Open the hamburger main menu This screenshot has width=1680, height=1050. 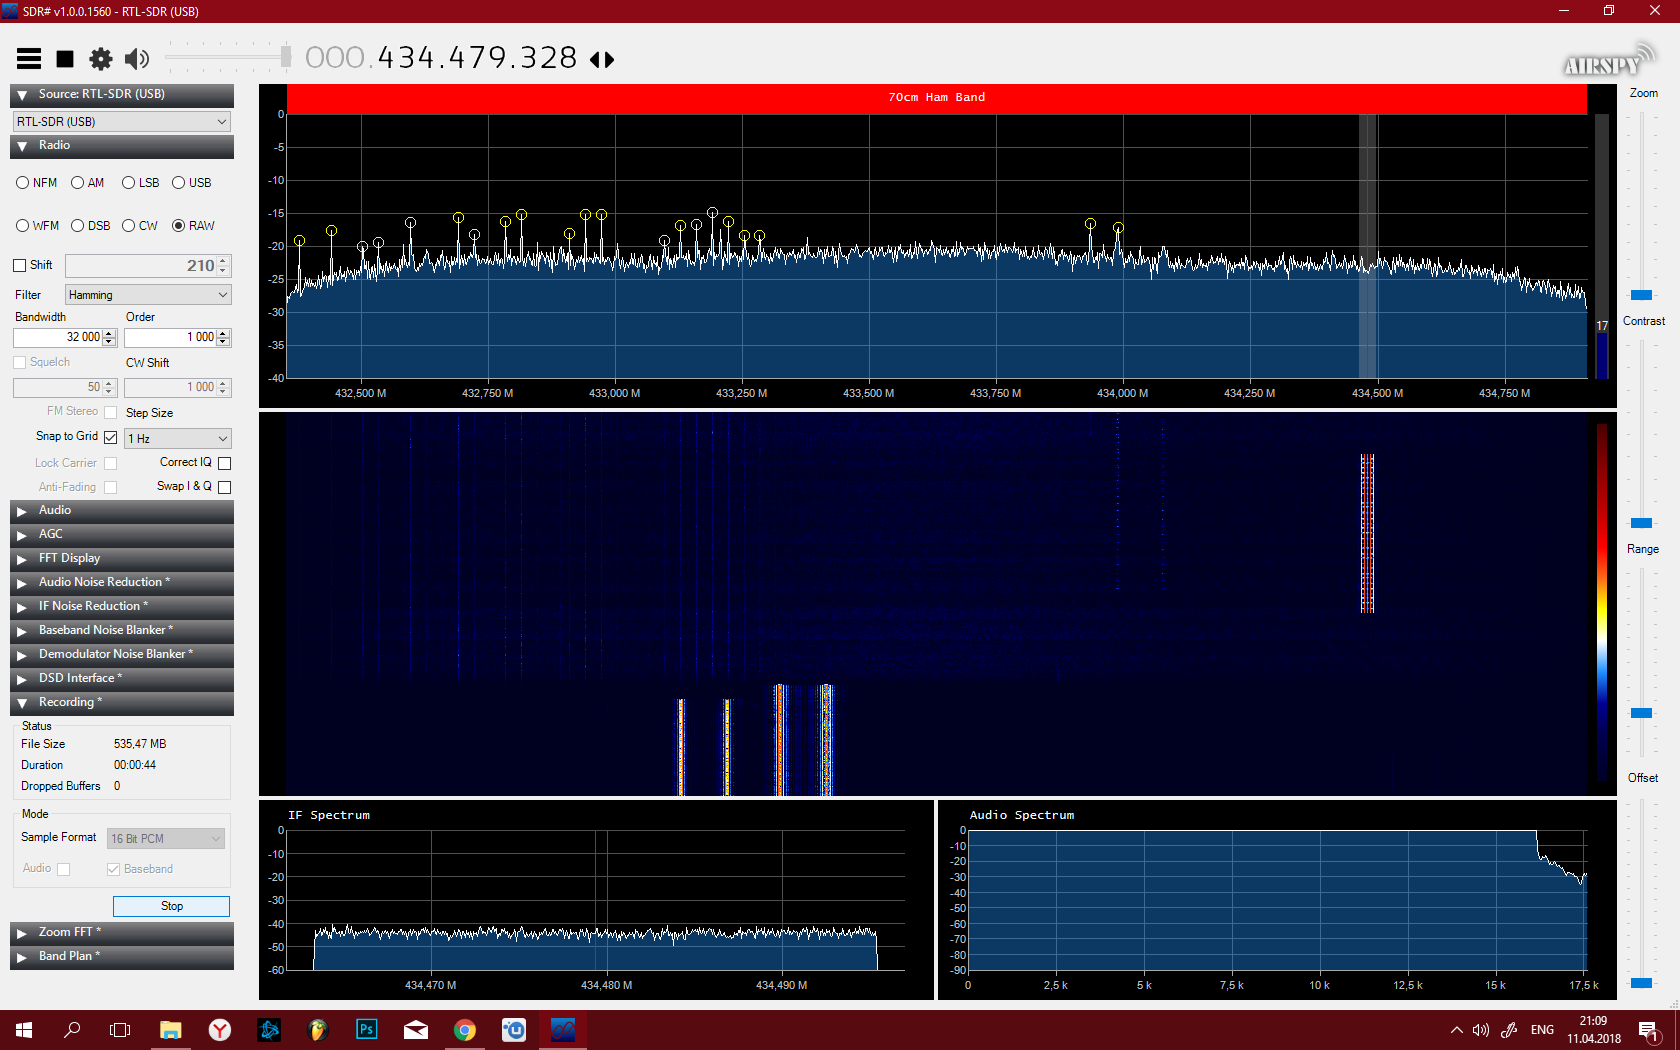tap(29, 59)
